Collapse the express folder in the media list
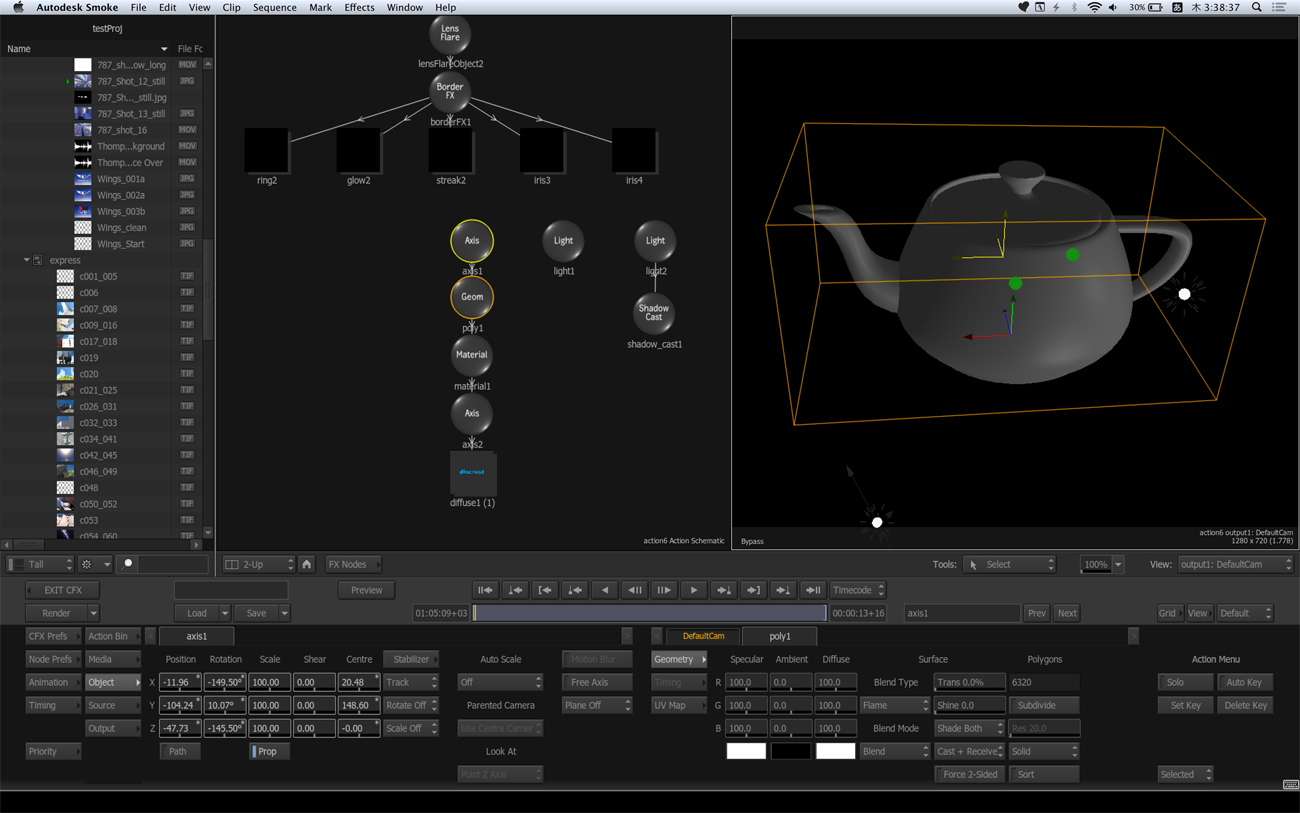The image size is (1300, 813). tap(27, 260)
